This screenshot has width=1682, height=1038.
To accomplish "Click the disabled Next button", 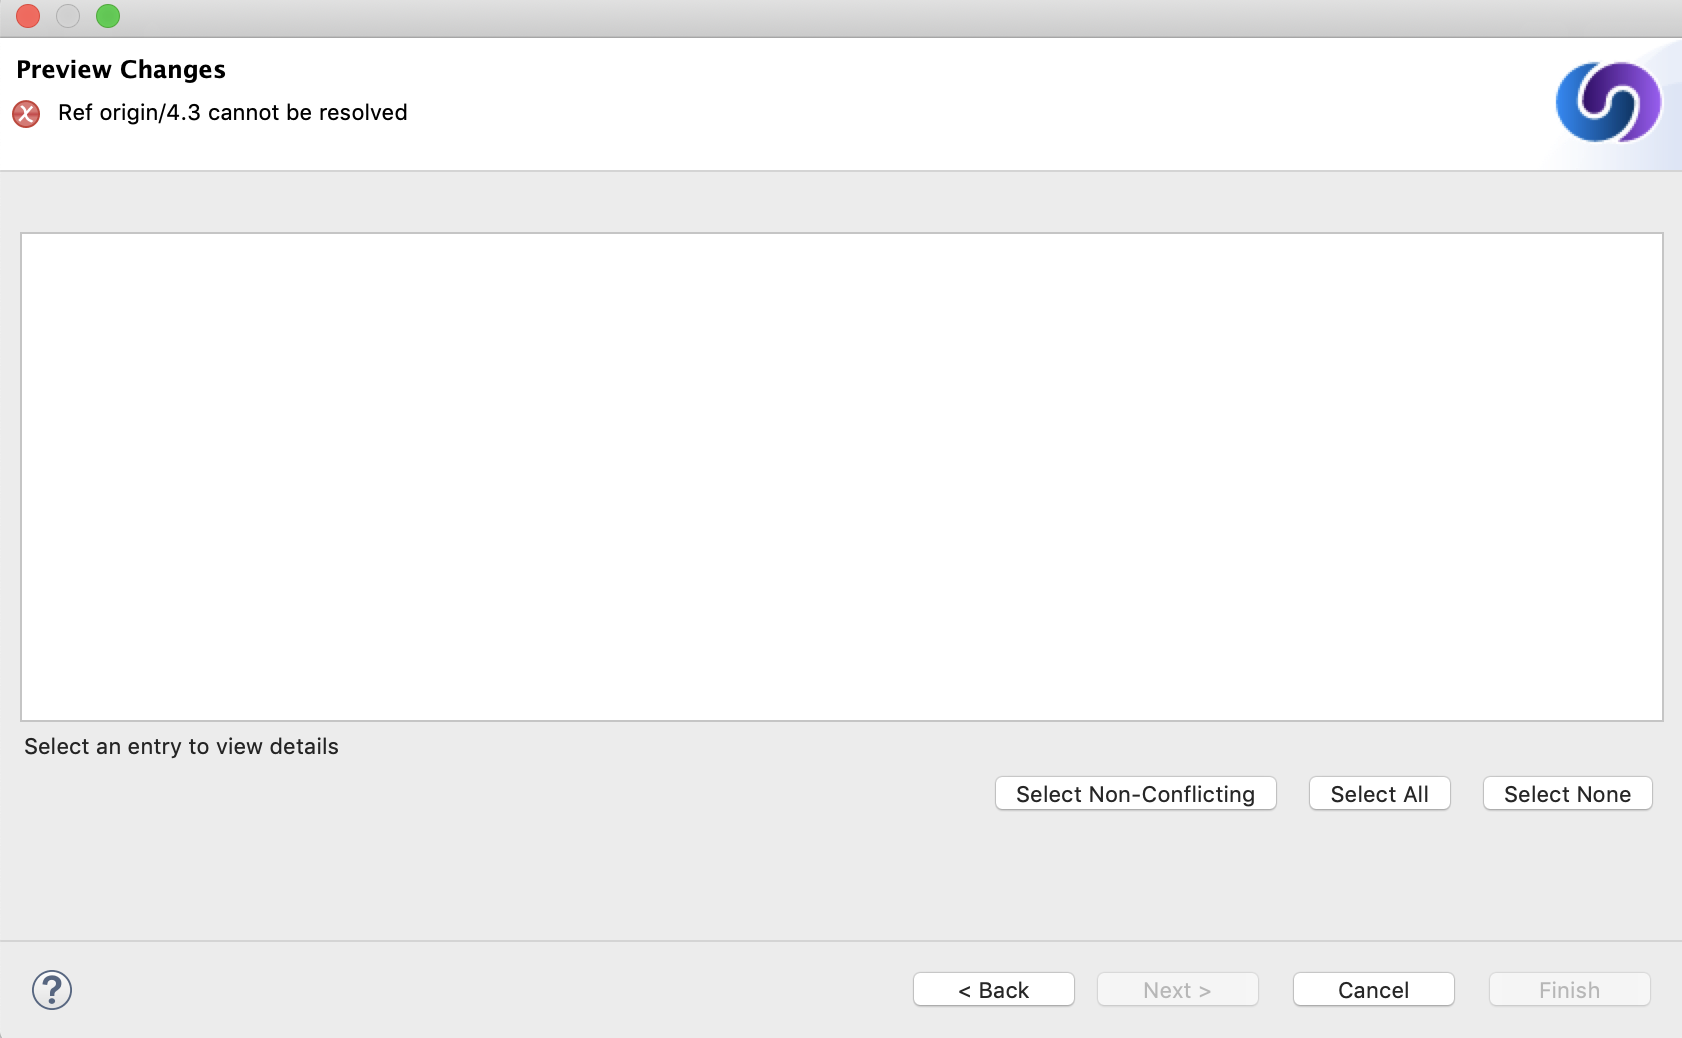I will pos(1176,990).
